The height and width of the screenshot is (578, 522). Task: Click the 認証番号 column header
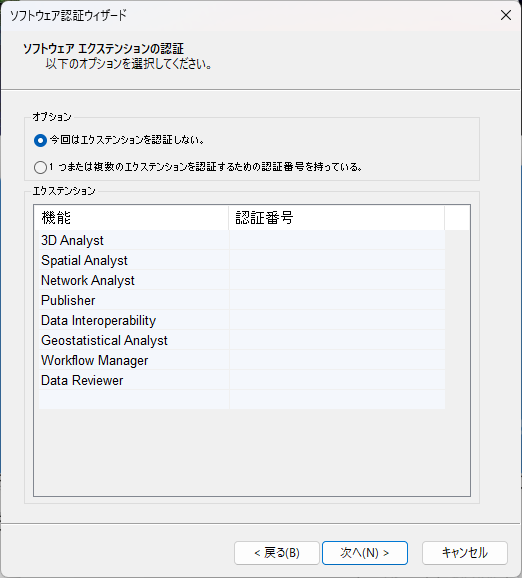(337, 217)
